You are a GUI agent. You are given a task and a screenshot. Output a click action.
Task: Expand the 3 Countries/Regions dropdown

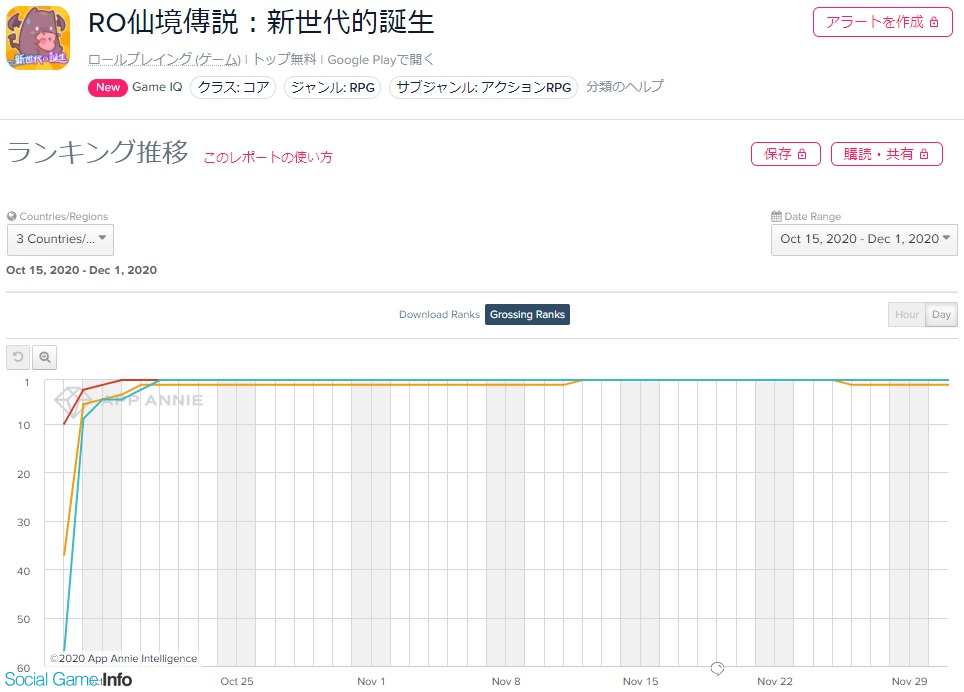coord(60,239)
